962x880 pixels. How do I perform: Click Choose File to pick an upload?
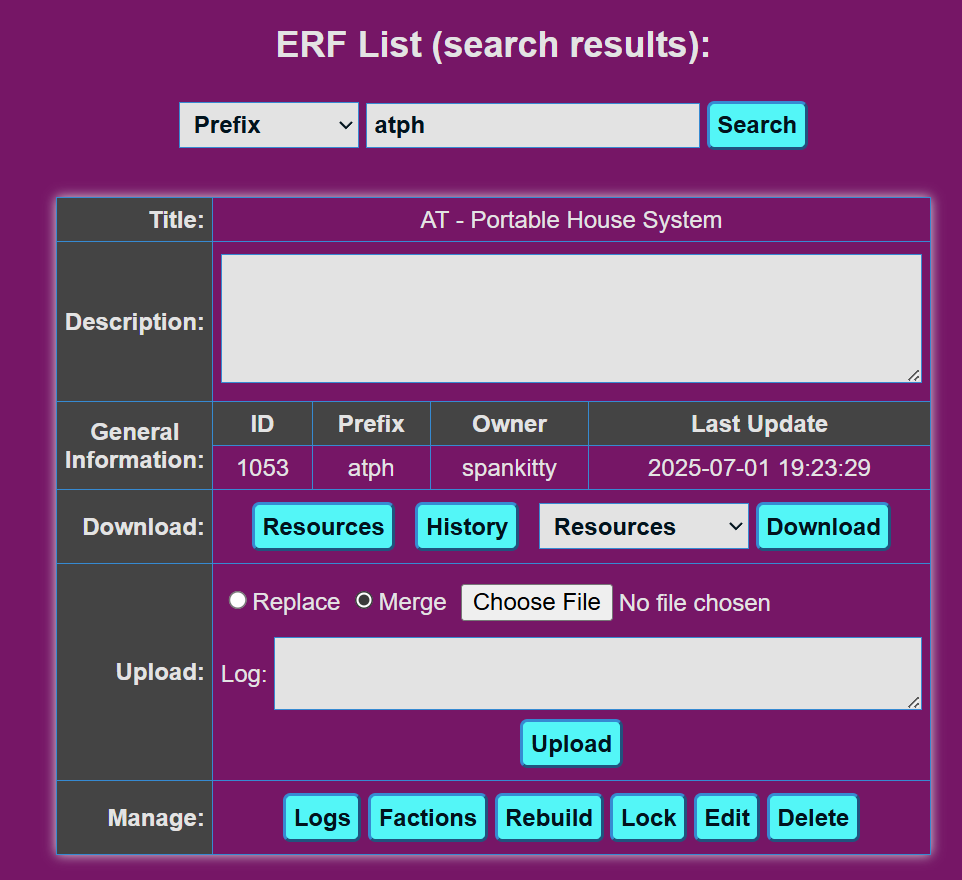pyautogui.click(x=536, y=602)
